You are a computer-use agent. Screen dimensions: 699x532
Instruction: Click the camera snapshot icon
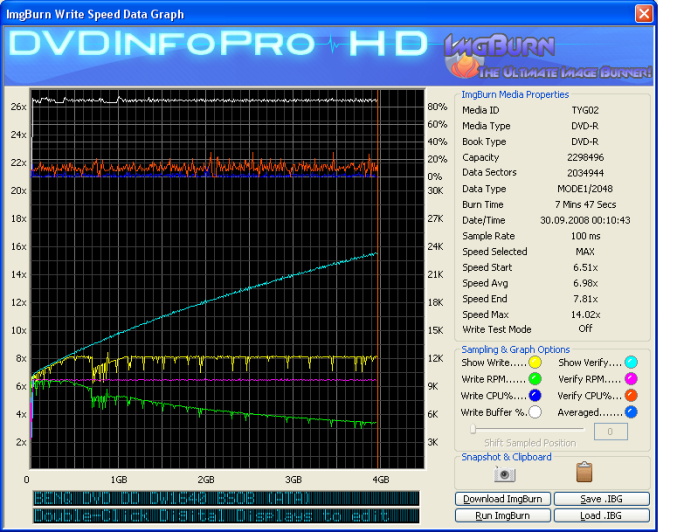pyautogui.click(x=505, y=473)
